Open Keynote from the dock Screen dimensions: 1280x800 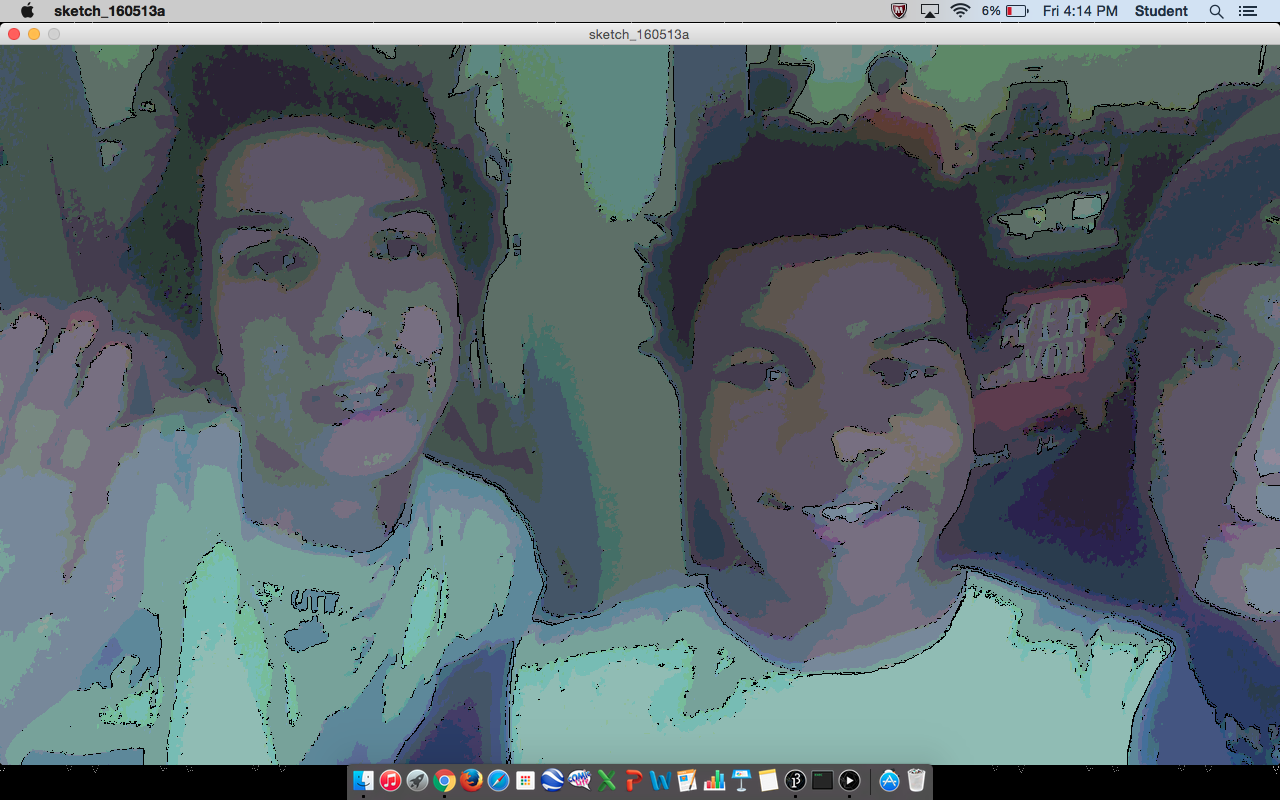(x=741, y=780)
